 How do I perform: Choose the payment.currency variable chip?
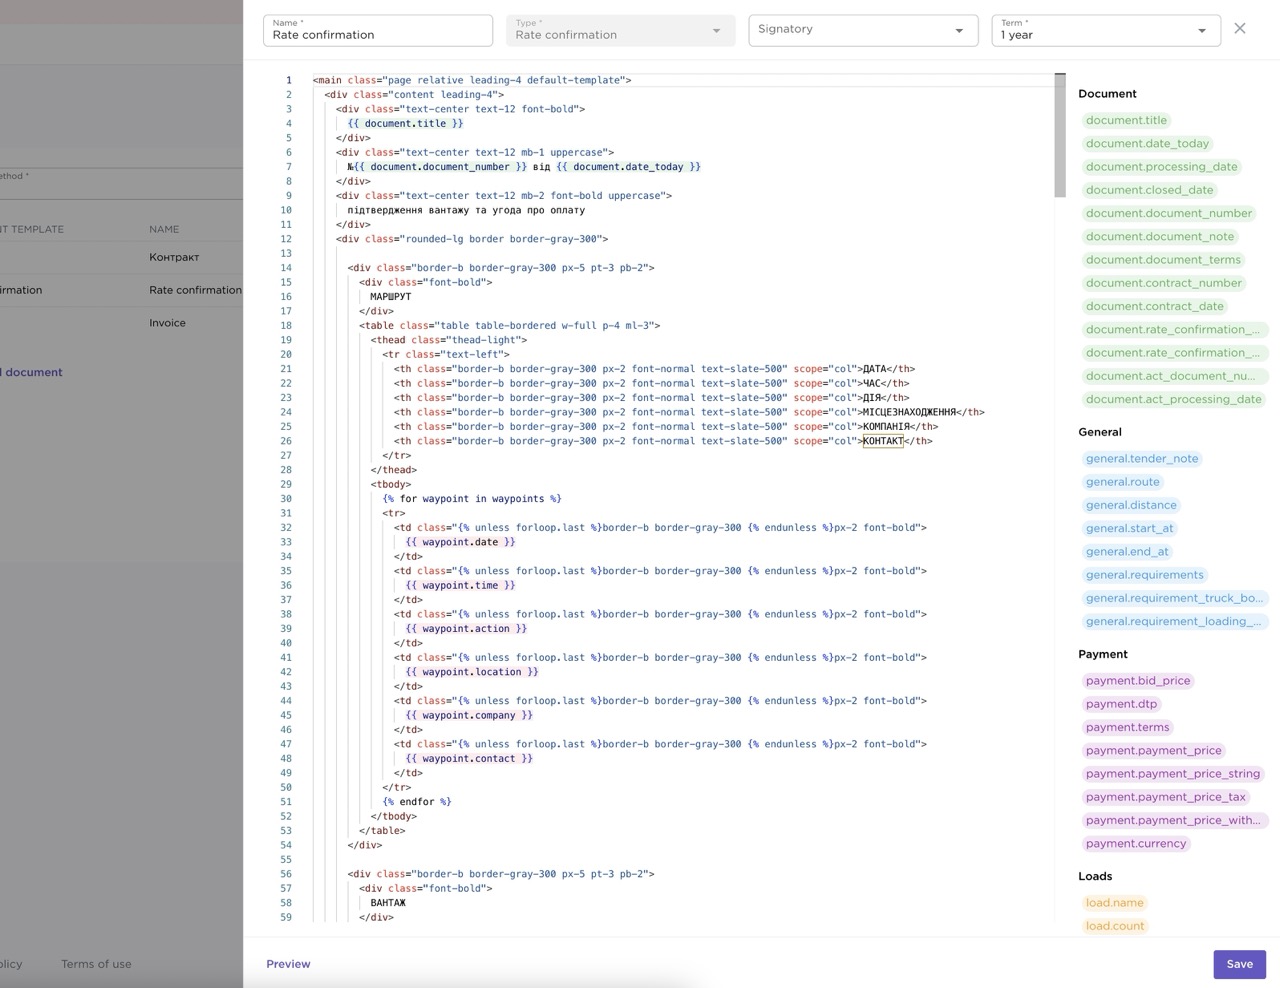(1136, 844)
